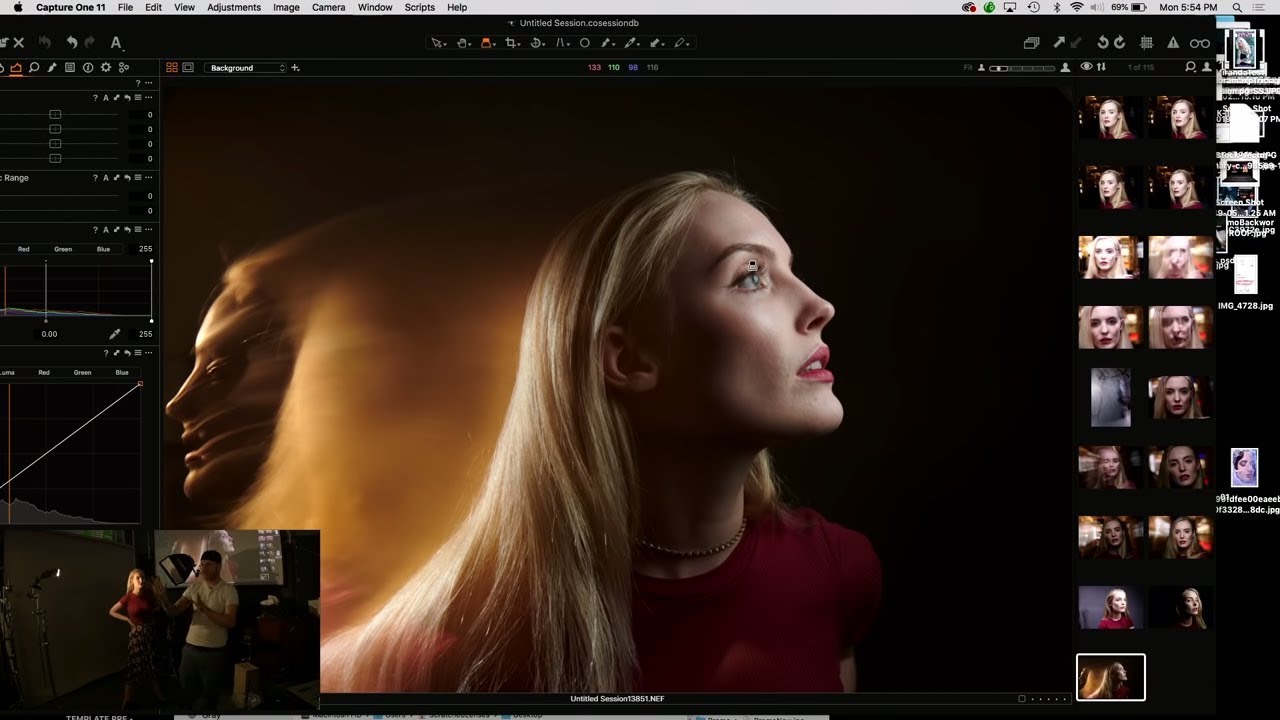Viewport: 1280px width, 720px height.
Task: Open the Wi-Fi status menu
Action: click(x=1076, y=7)
